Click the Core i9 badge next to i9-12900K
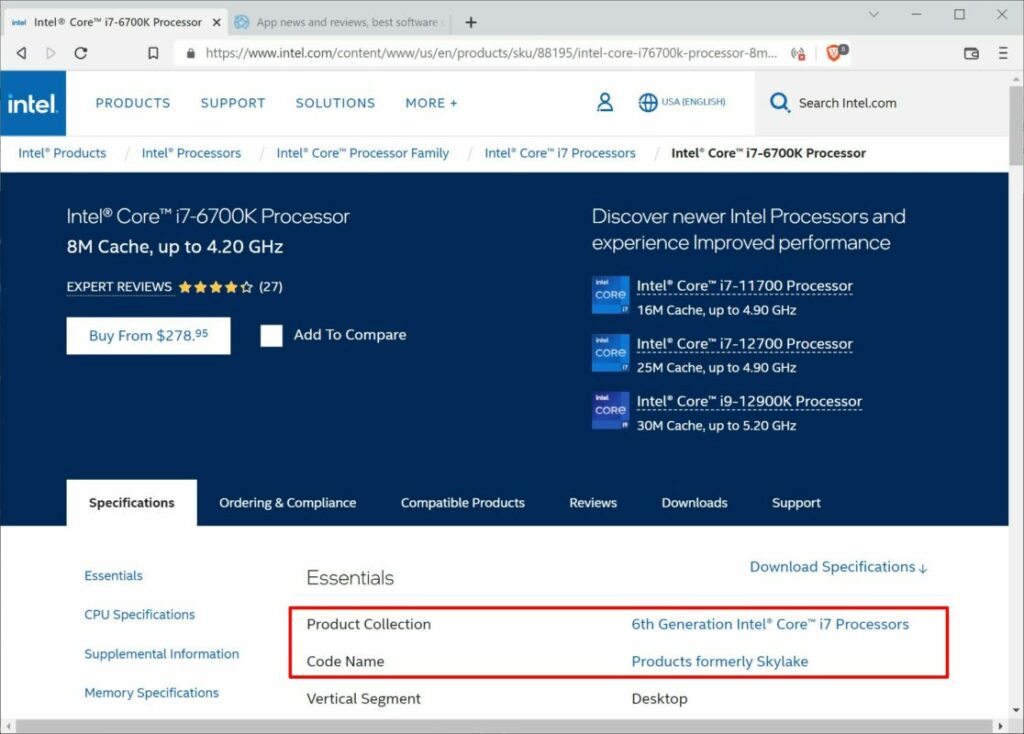The height and width of the screenshot is (734, 1024). (x=609, y=410)
